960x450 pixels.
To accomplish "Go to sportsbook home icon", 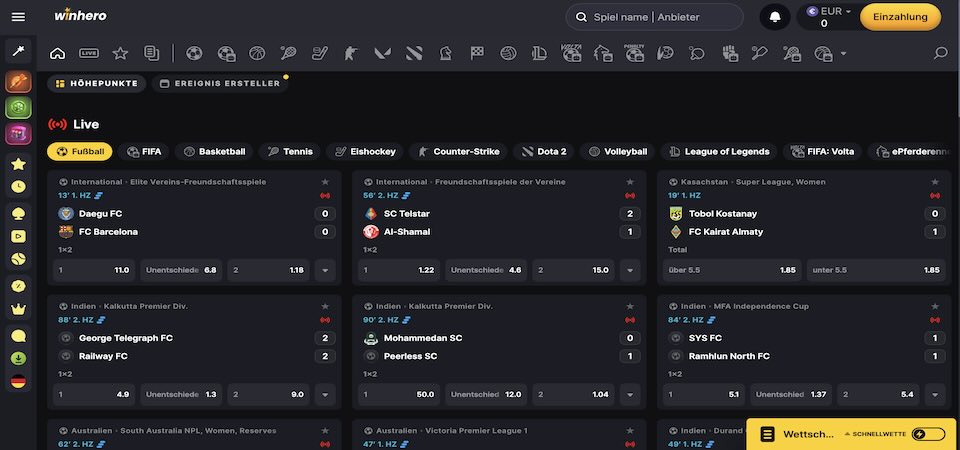I will coord(58,53).
